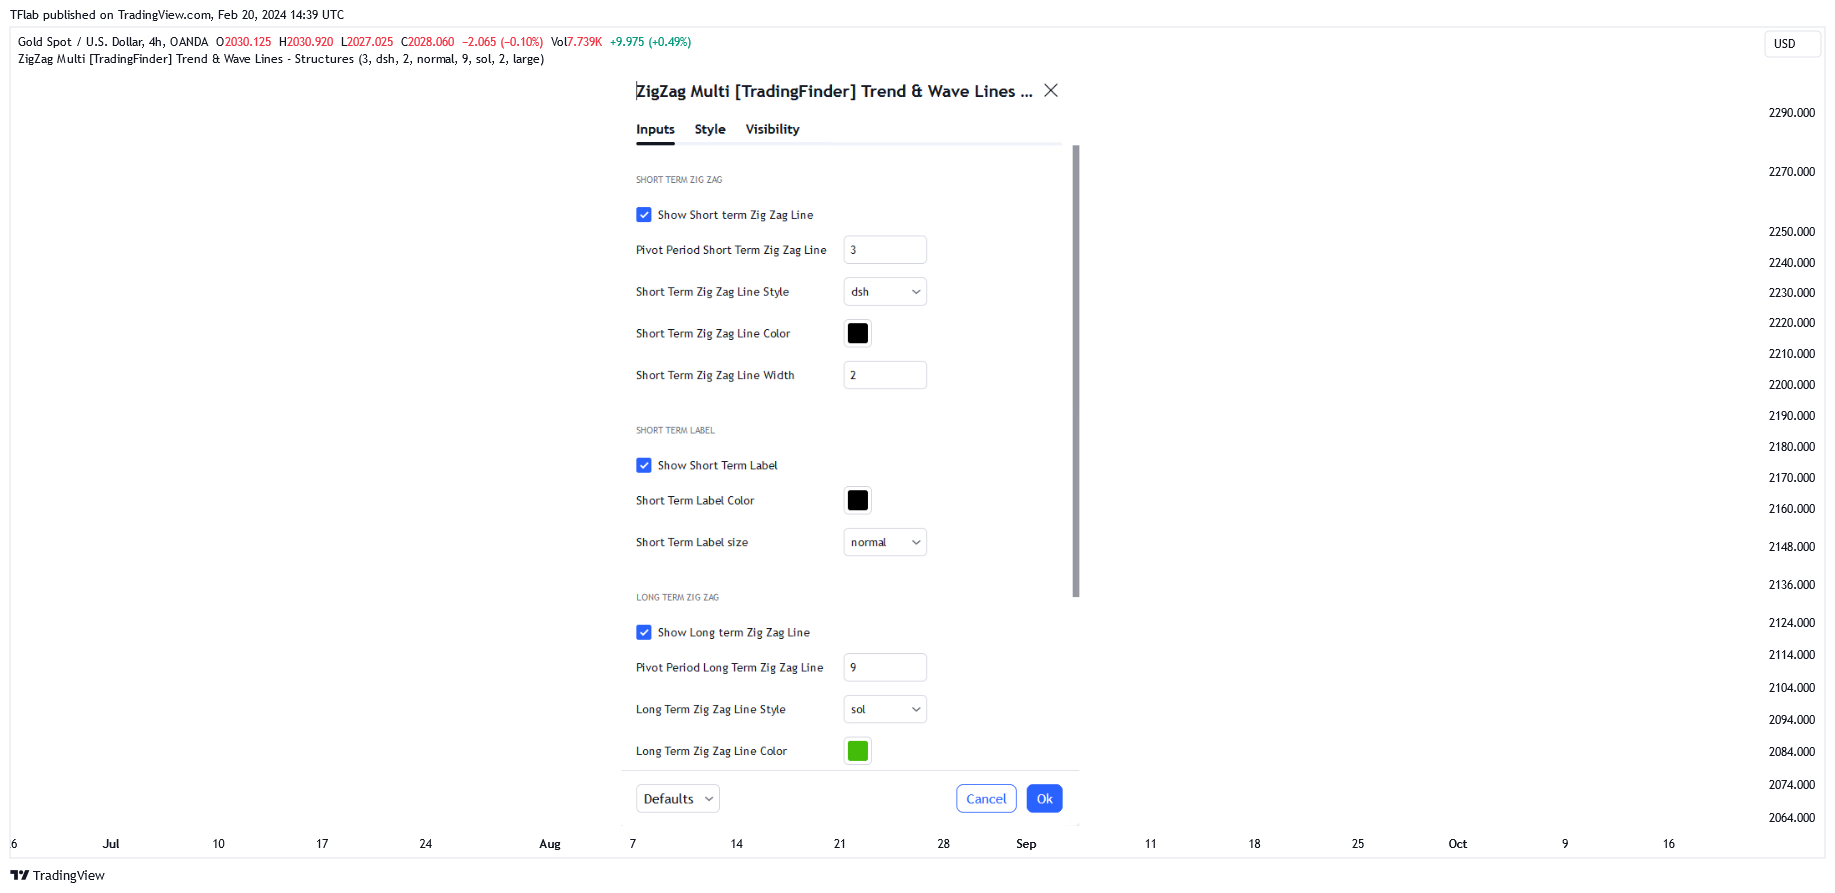Expand the Defaults dropdown

(x=678, y=799)
